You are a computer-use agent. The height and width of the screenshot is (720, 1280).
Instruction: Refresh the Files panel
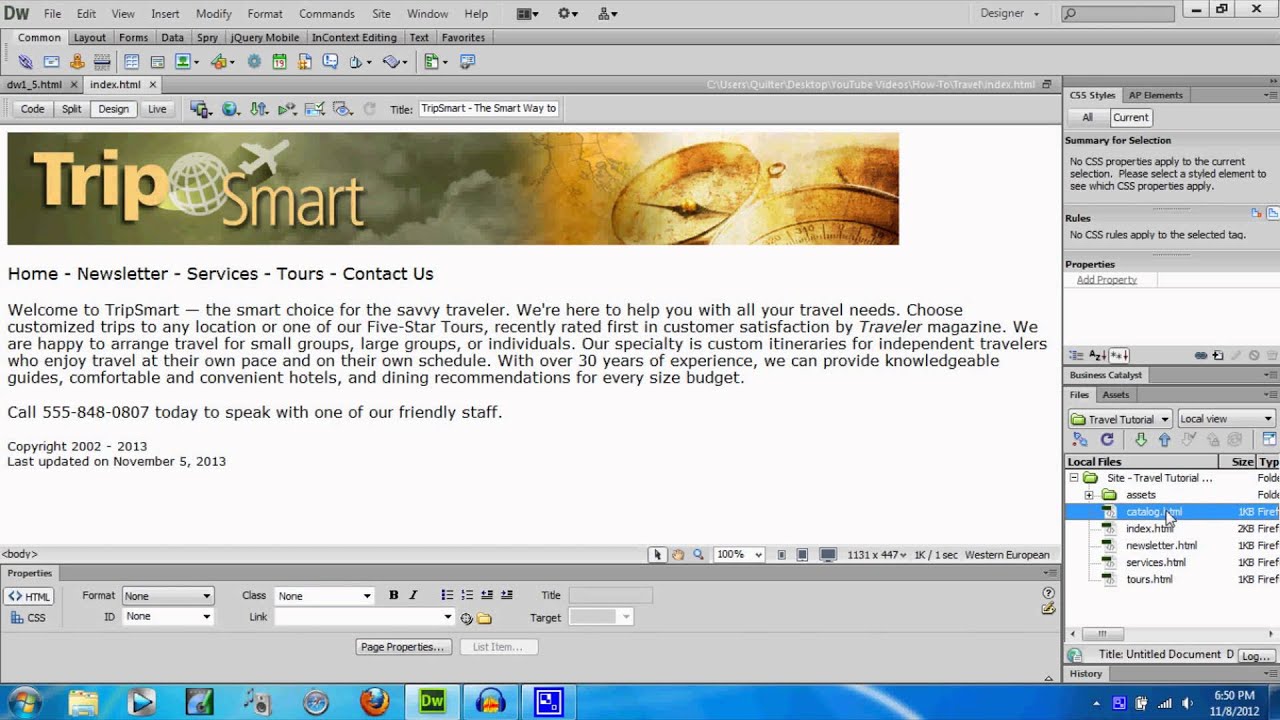coord(1107,440)
